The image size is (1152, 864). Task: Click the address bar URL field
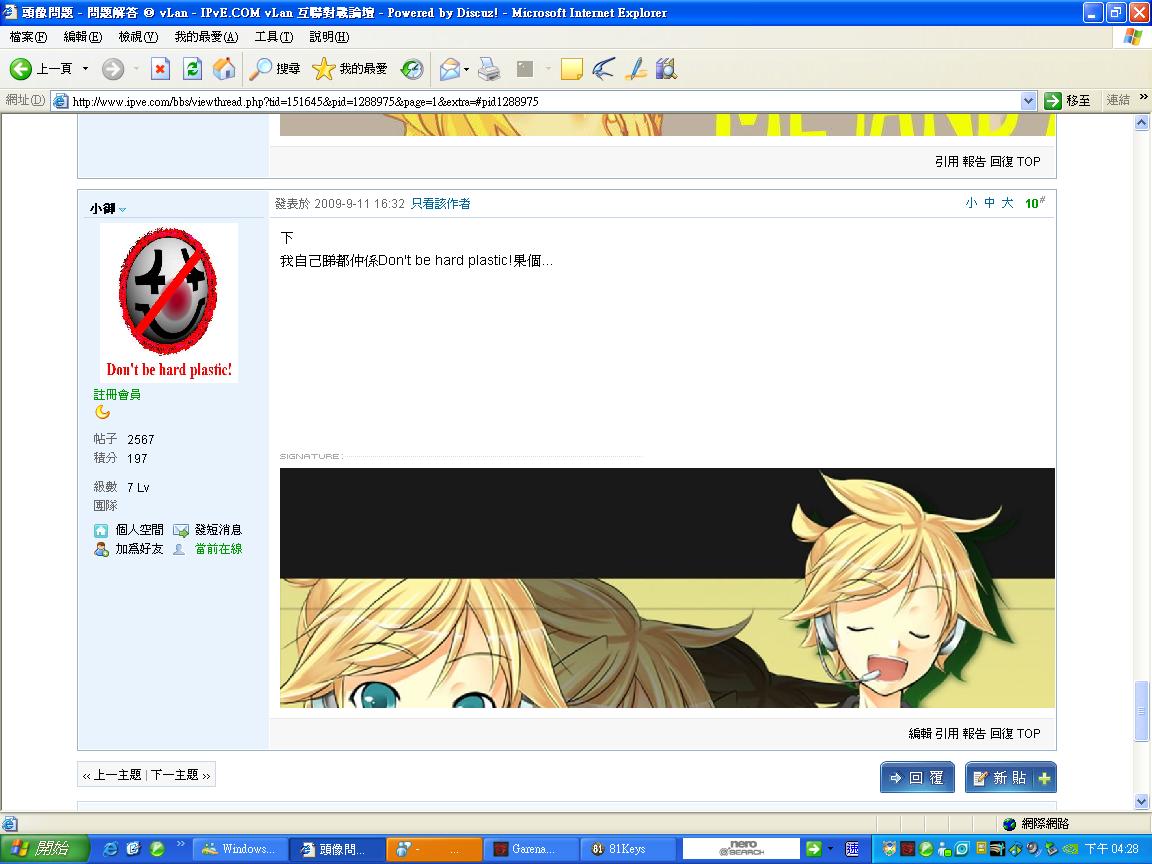[544, 101]
